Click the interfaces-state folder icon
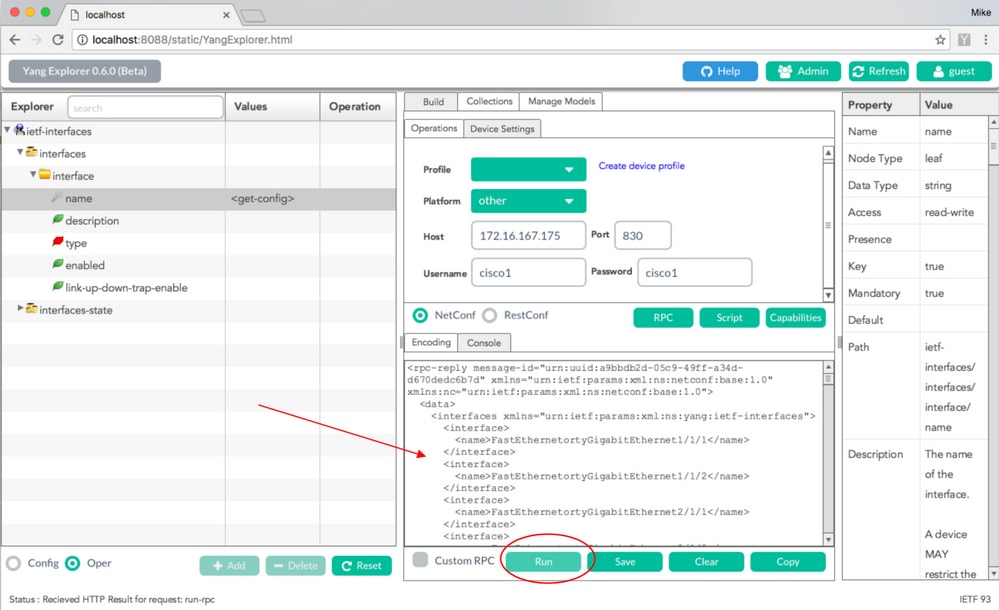The width and height of the screenshot is (999, 610). [32, 309]
